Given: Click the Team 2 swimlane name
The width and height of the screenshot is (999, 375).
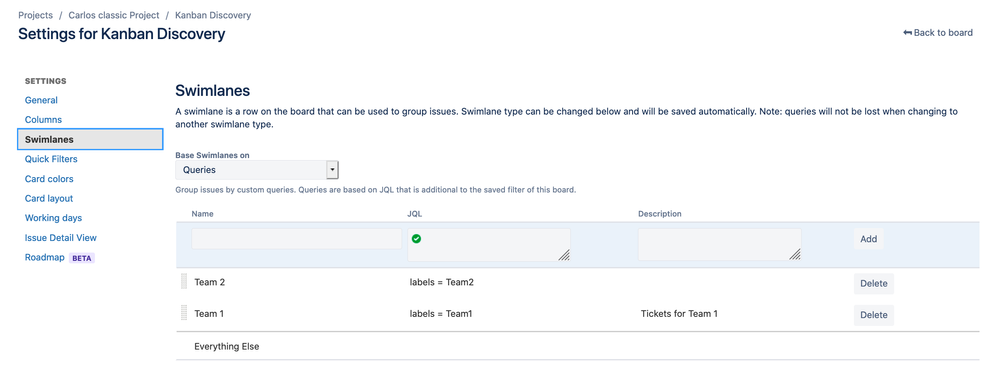Looking at the screenshot, I should [x=210, y=283].
